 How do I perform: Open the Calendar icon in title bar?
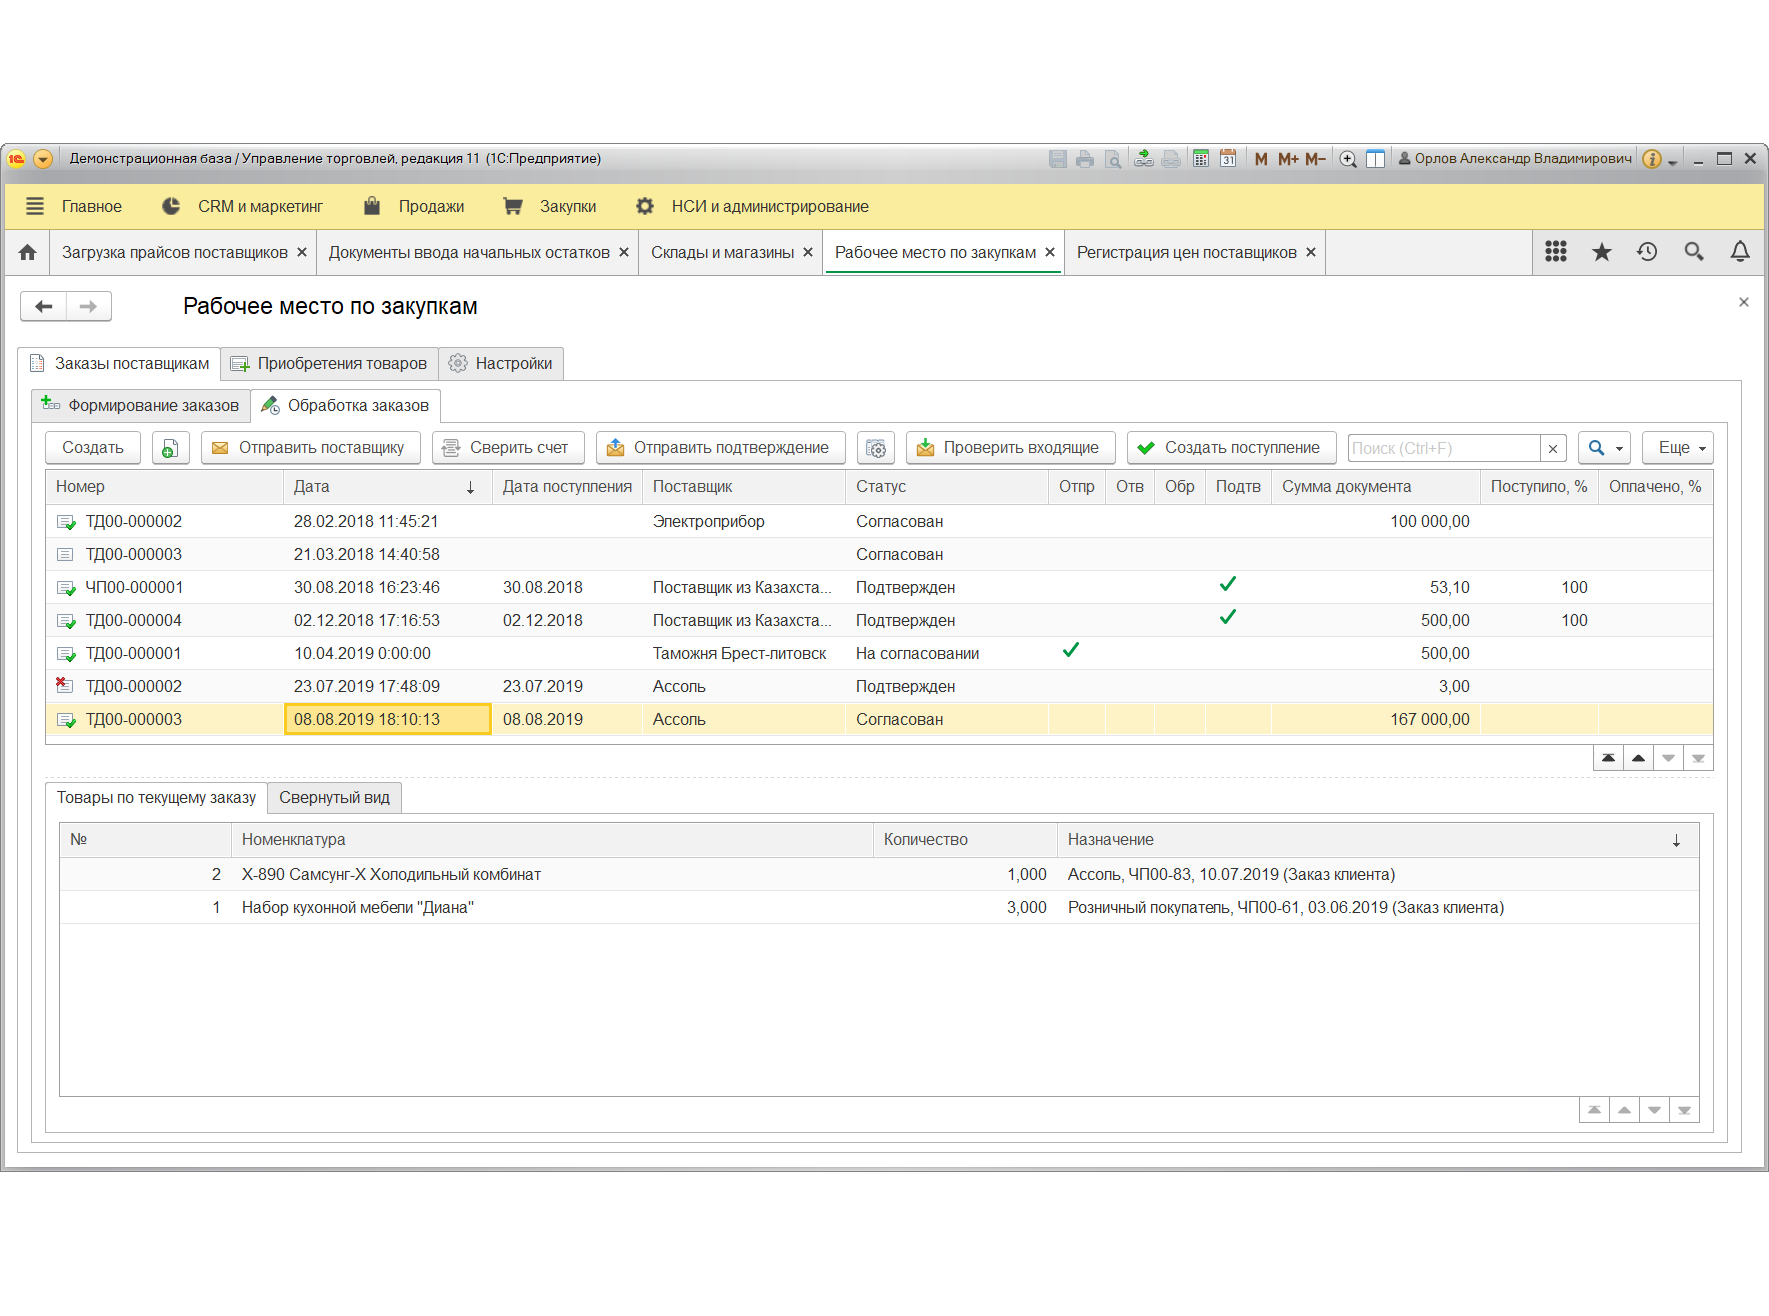[1228, 159]
